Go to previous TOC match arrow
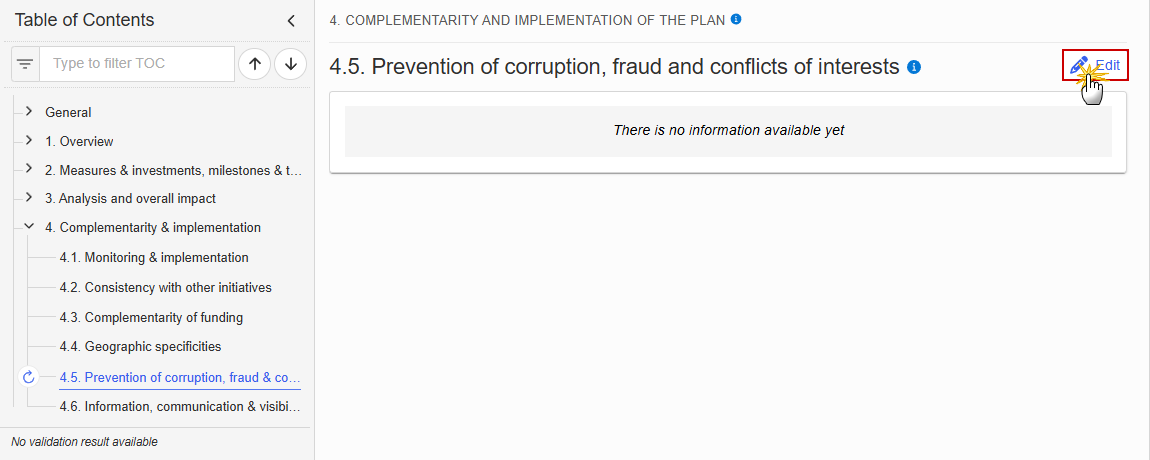The width and height of the screenshot is (1150, 460). (x=254, y=64)
